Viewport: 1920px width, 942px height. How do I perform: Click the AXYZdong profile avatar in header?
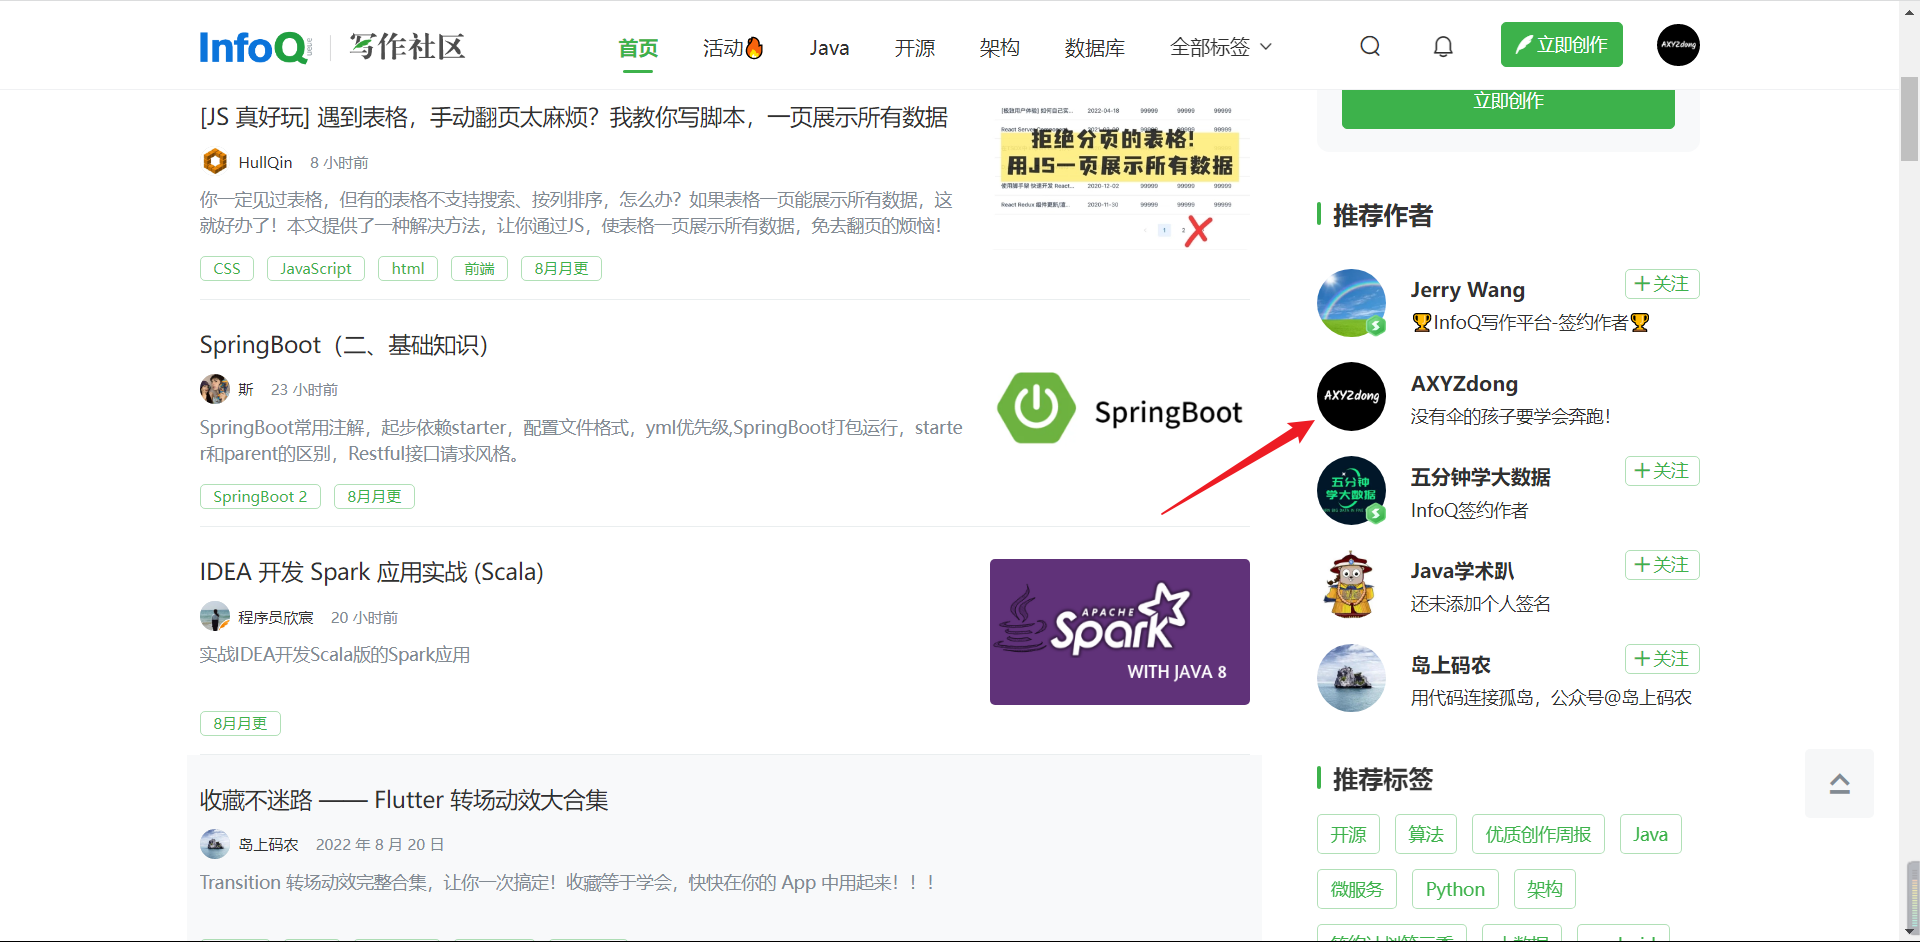1678,45
